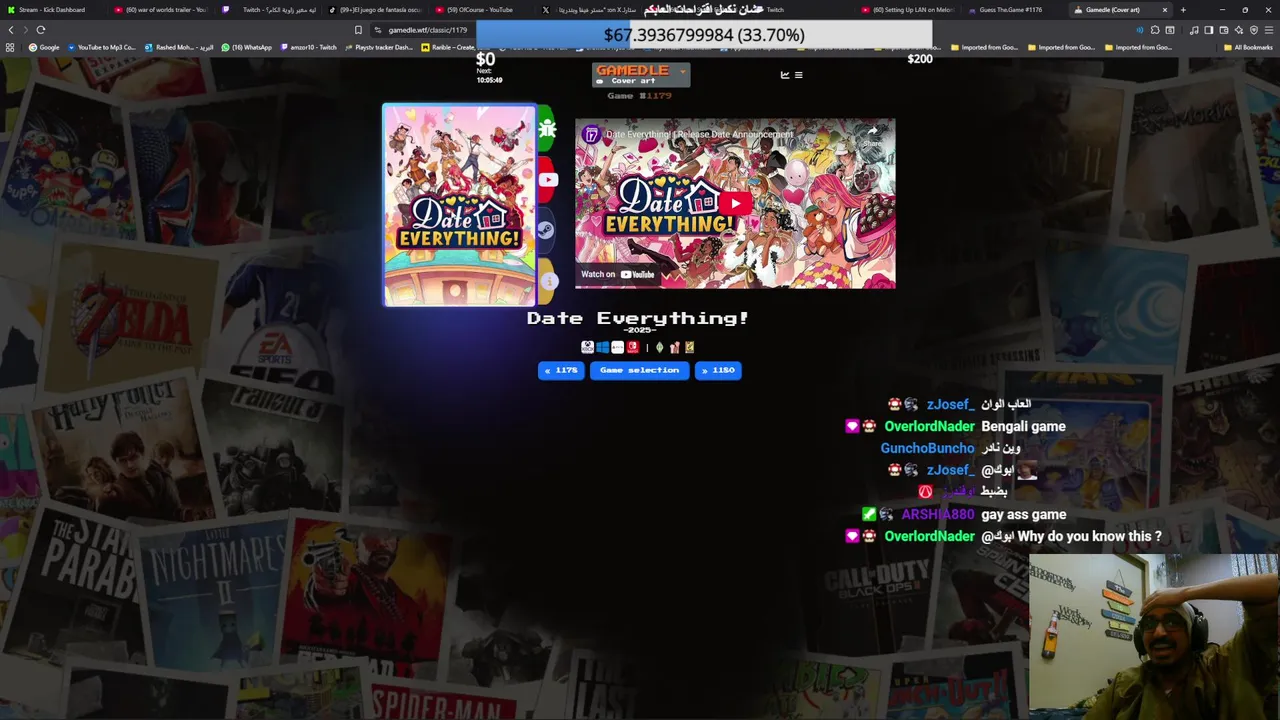Click the Xbox platform icon
Viewport: 1280px width, 720px height.
click(587, 347)
